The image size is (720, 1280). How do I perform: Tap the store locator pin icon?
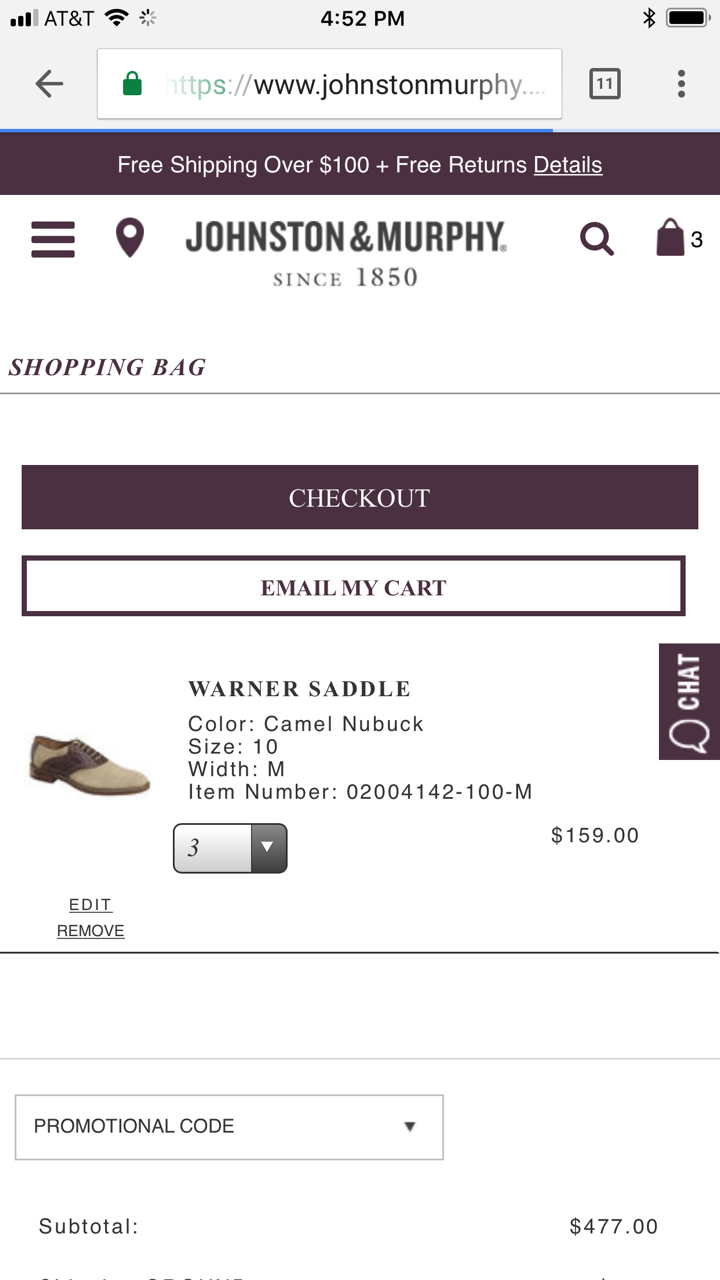(130, 239)
